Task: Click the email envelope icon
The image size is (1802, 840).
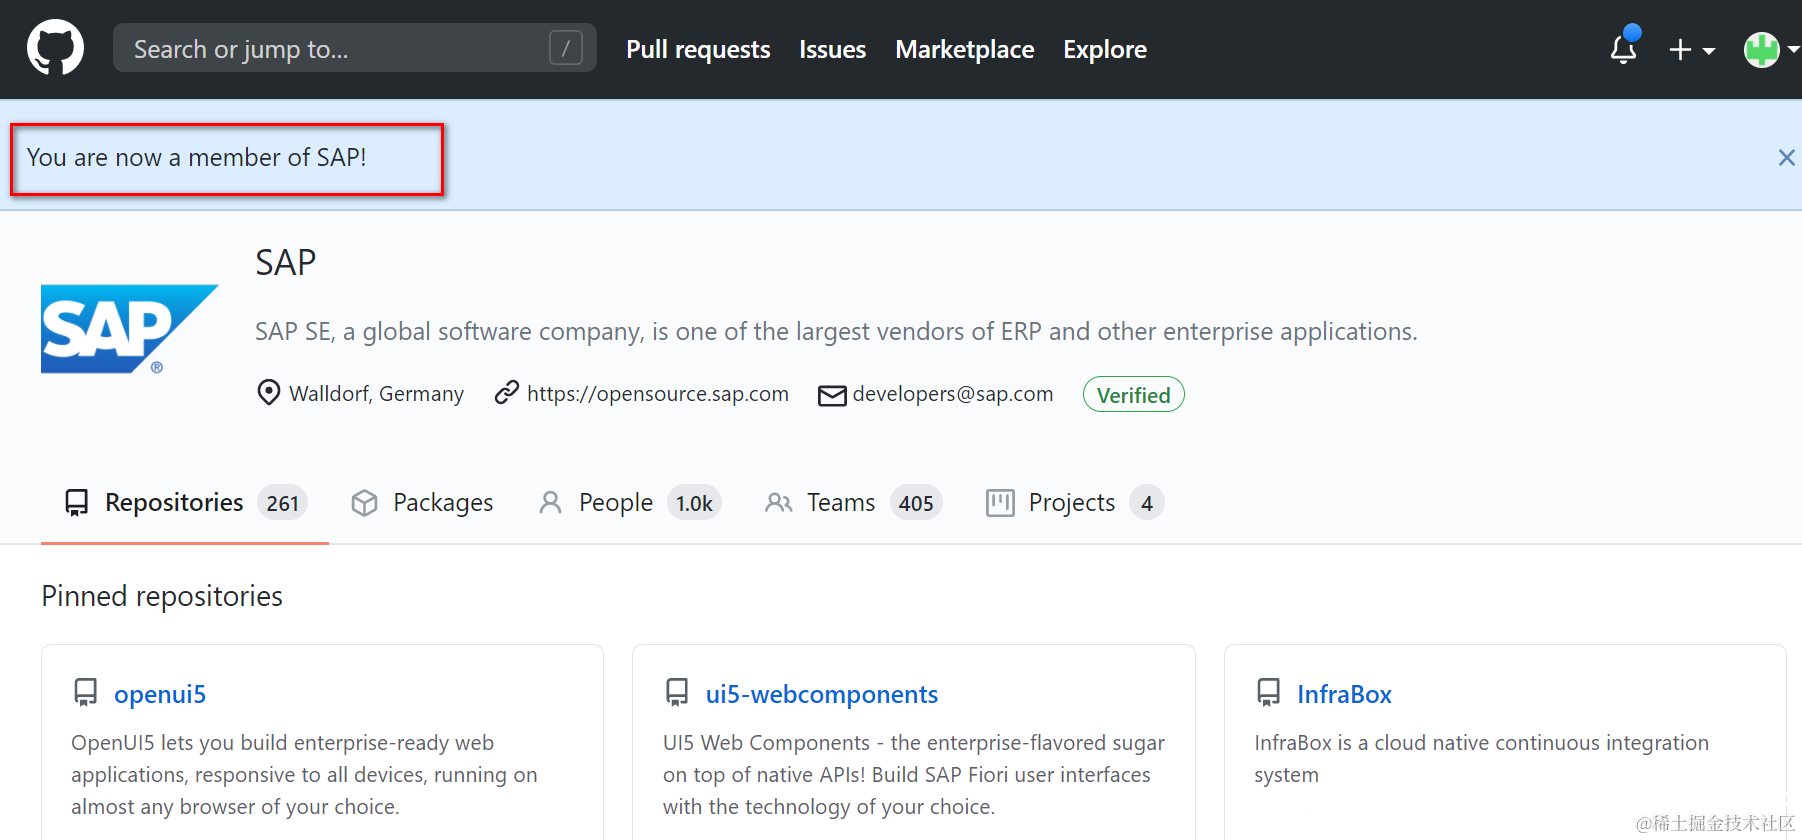Action: (832, 395)
